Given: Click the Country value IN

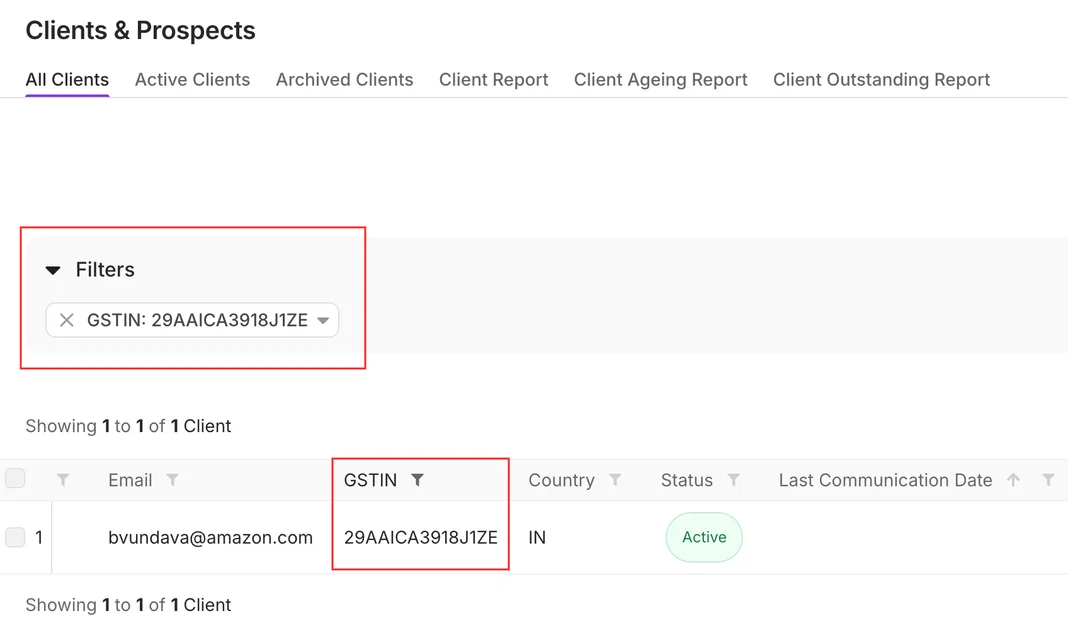Looking at the screenshot, I should click(537, 537).
